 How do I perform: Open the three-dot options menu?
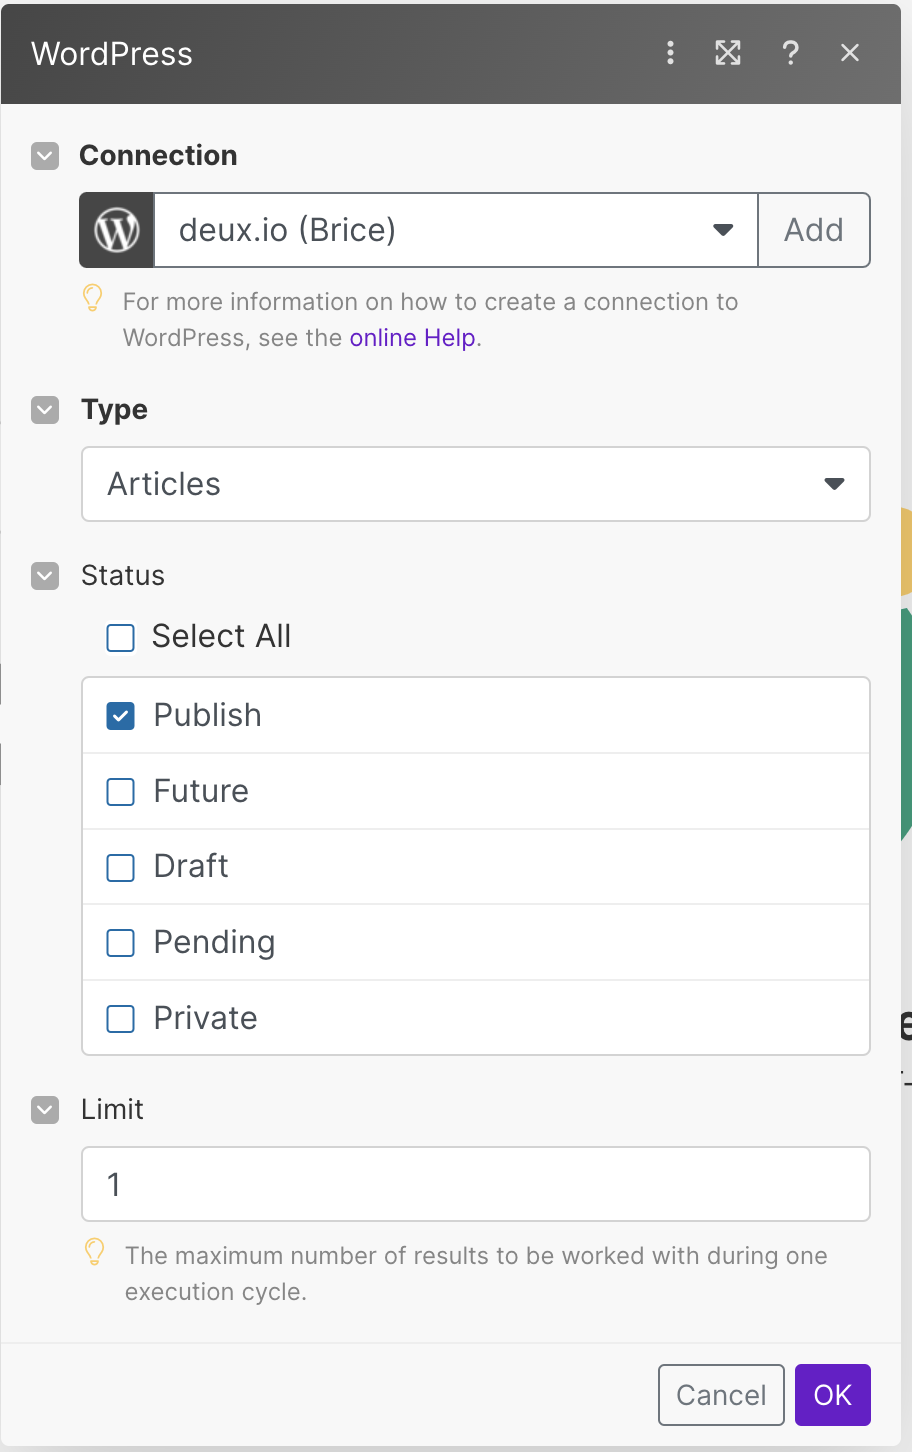(x=670, y=53)
